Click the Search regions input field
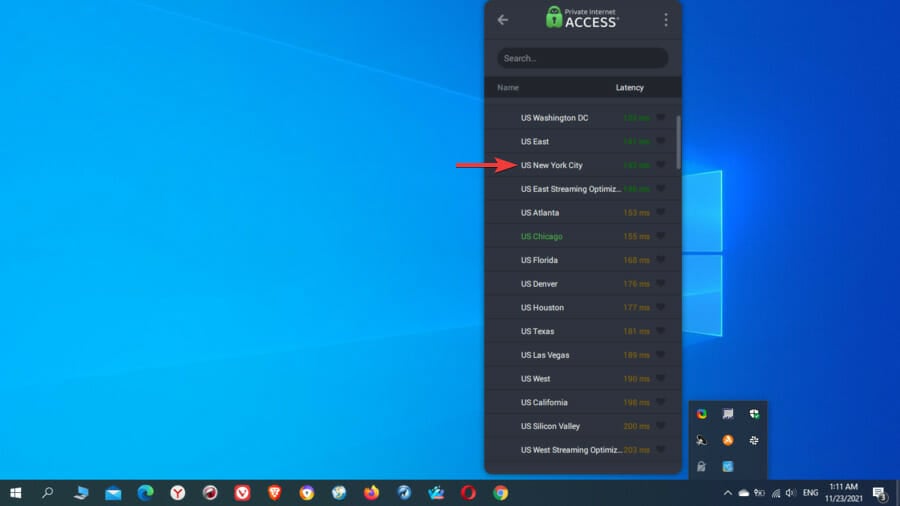Screen dimensions: 900x506 583,58
